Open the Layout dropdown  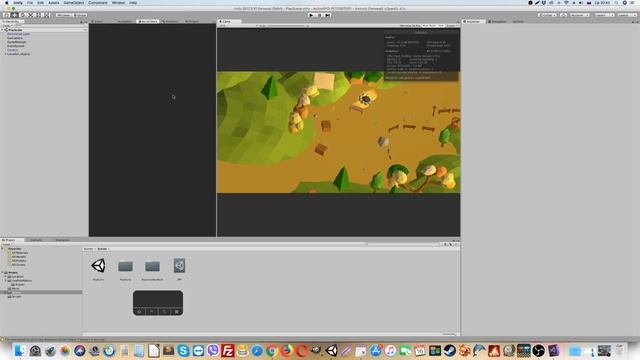(626, 15)
